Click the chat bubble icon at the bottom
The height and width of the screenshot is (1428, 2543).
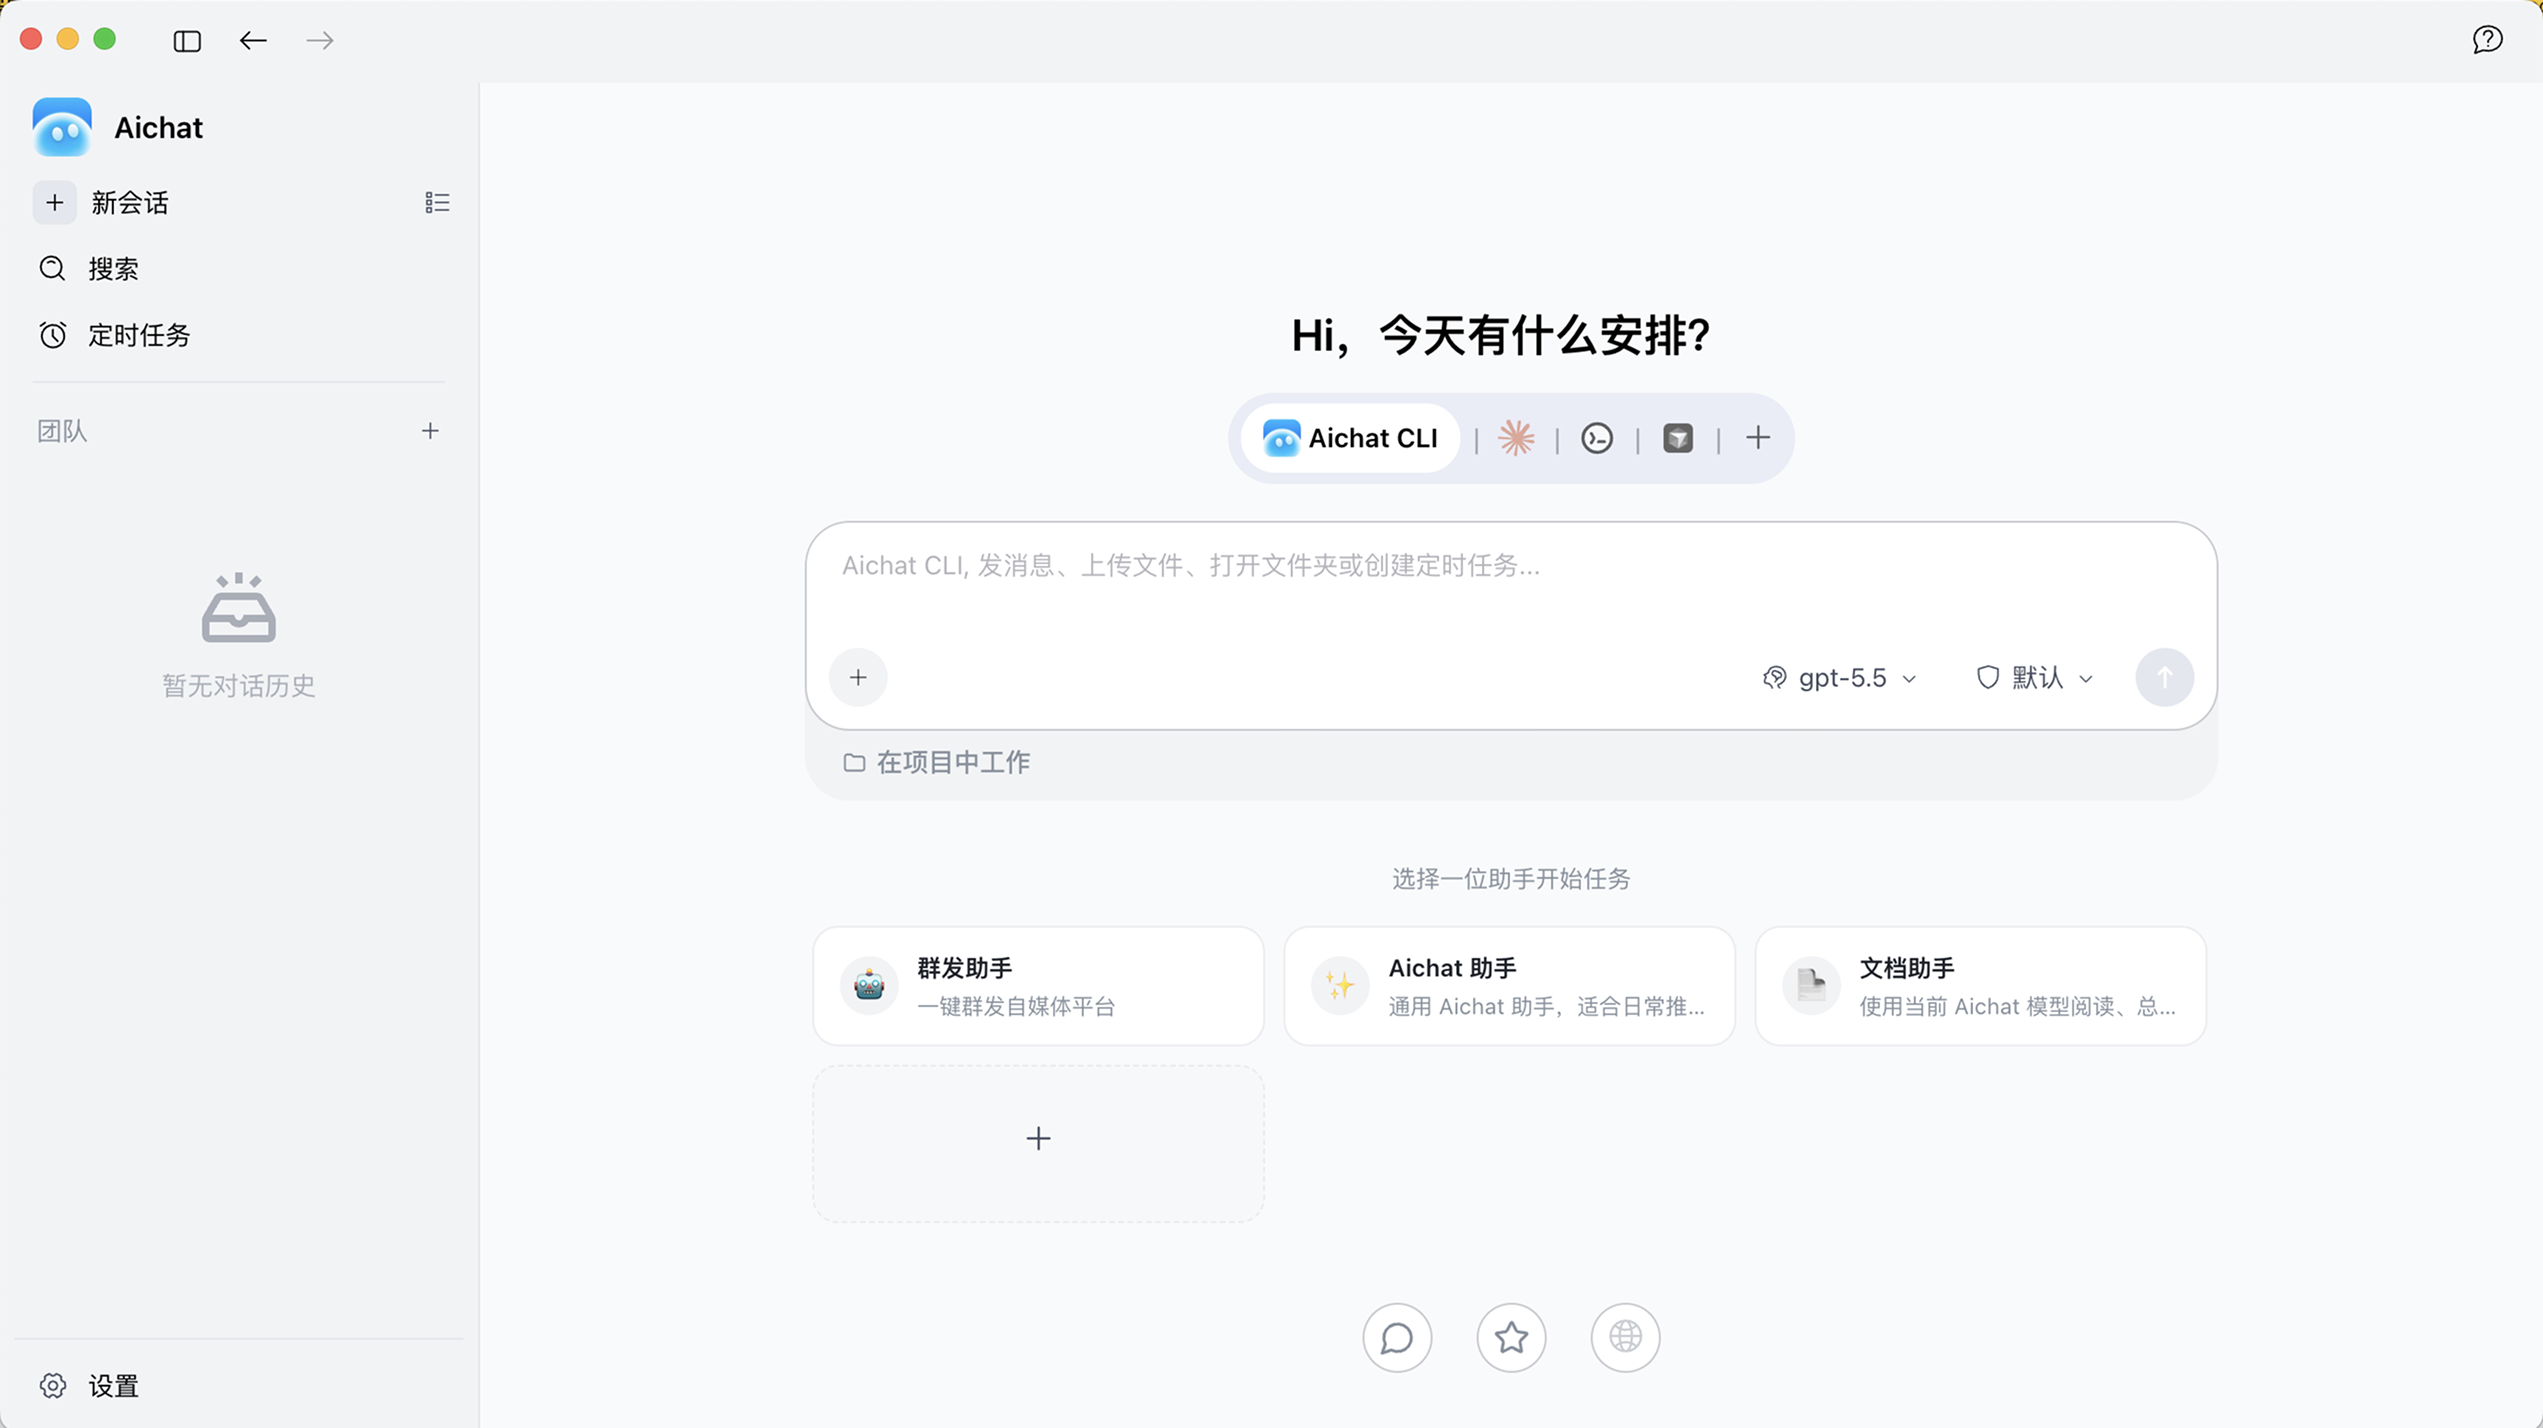coord(1397,1338)
